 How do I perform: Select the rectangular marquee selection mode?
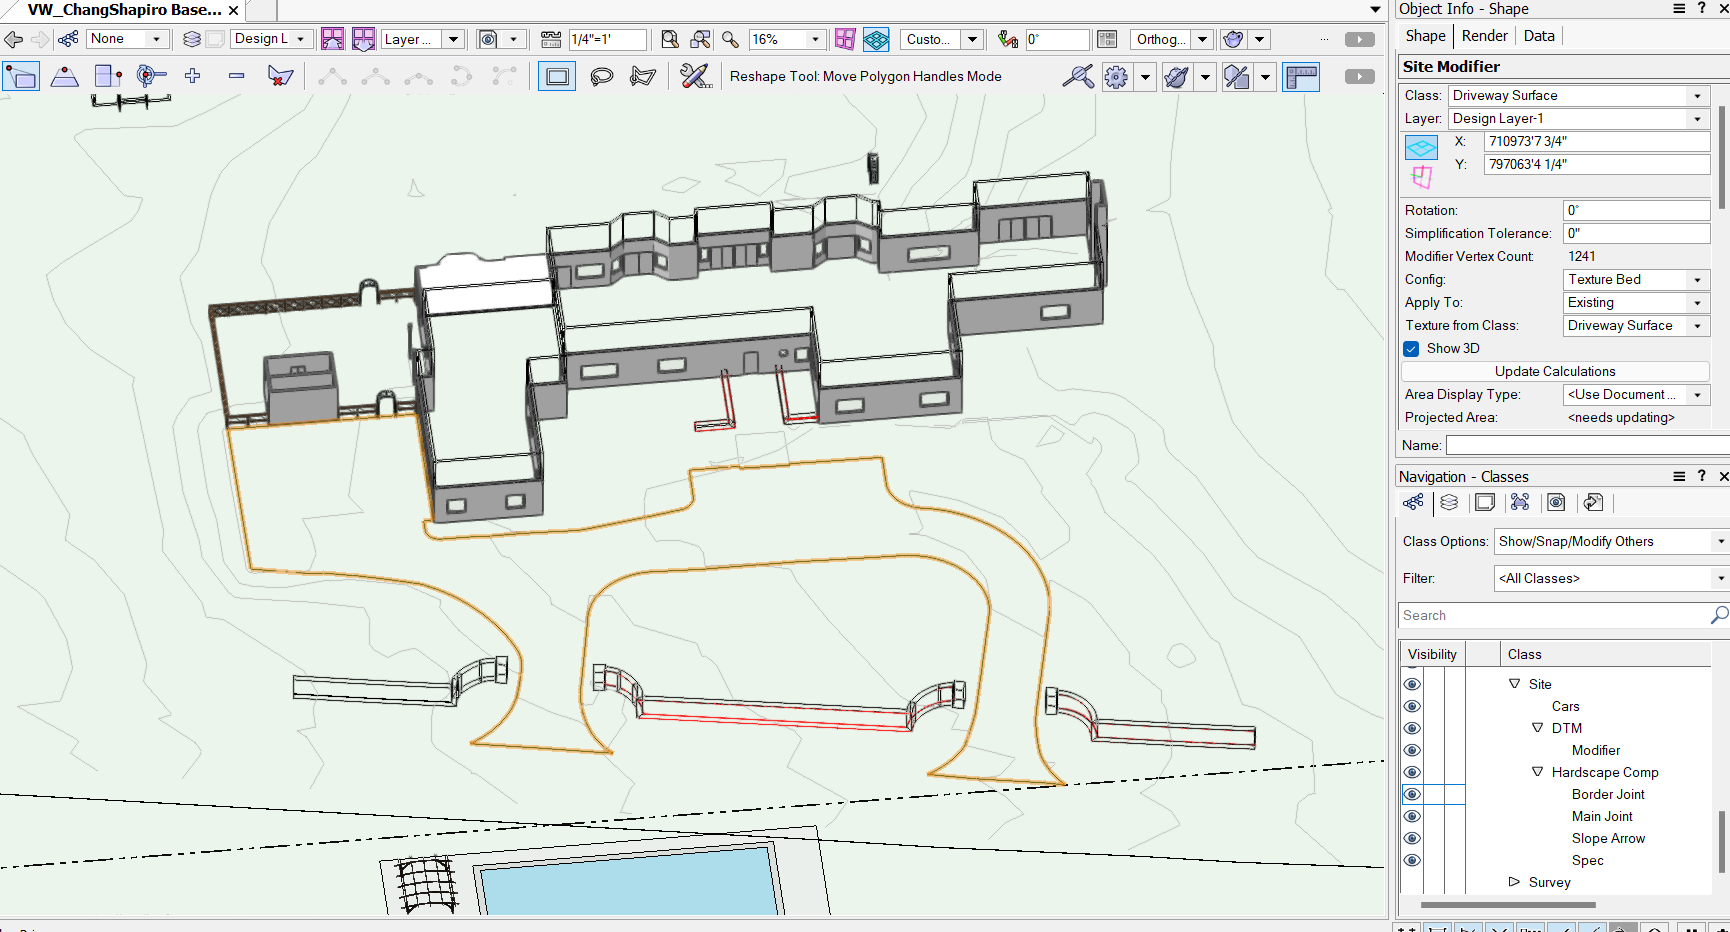(x=557, y=76)
